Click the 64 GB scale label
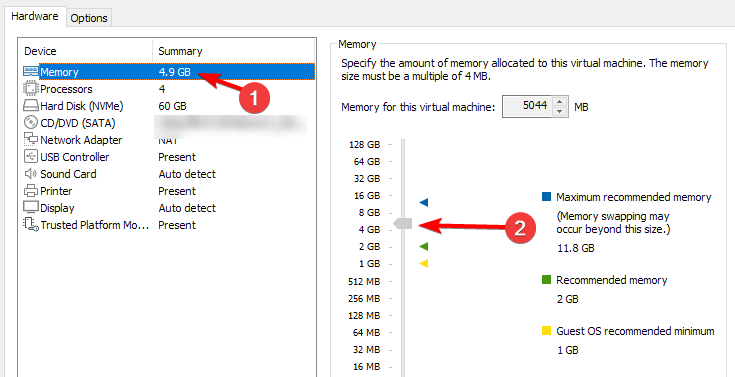 [x=367, y=162]
